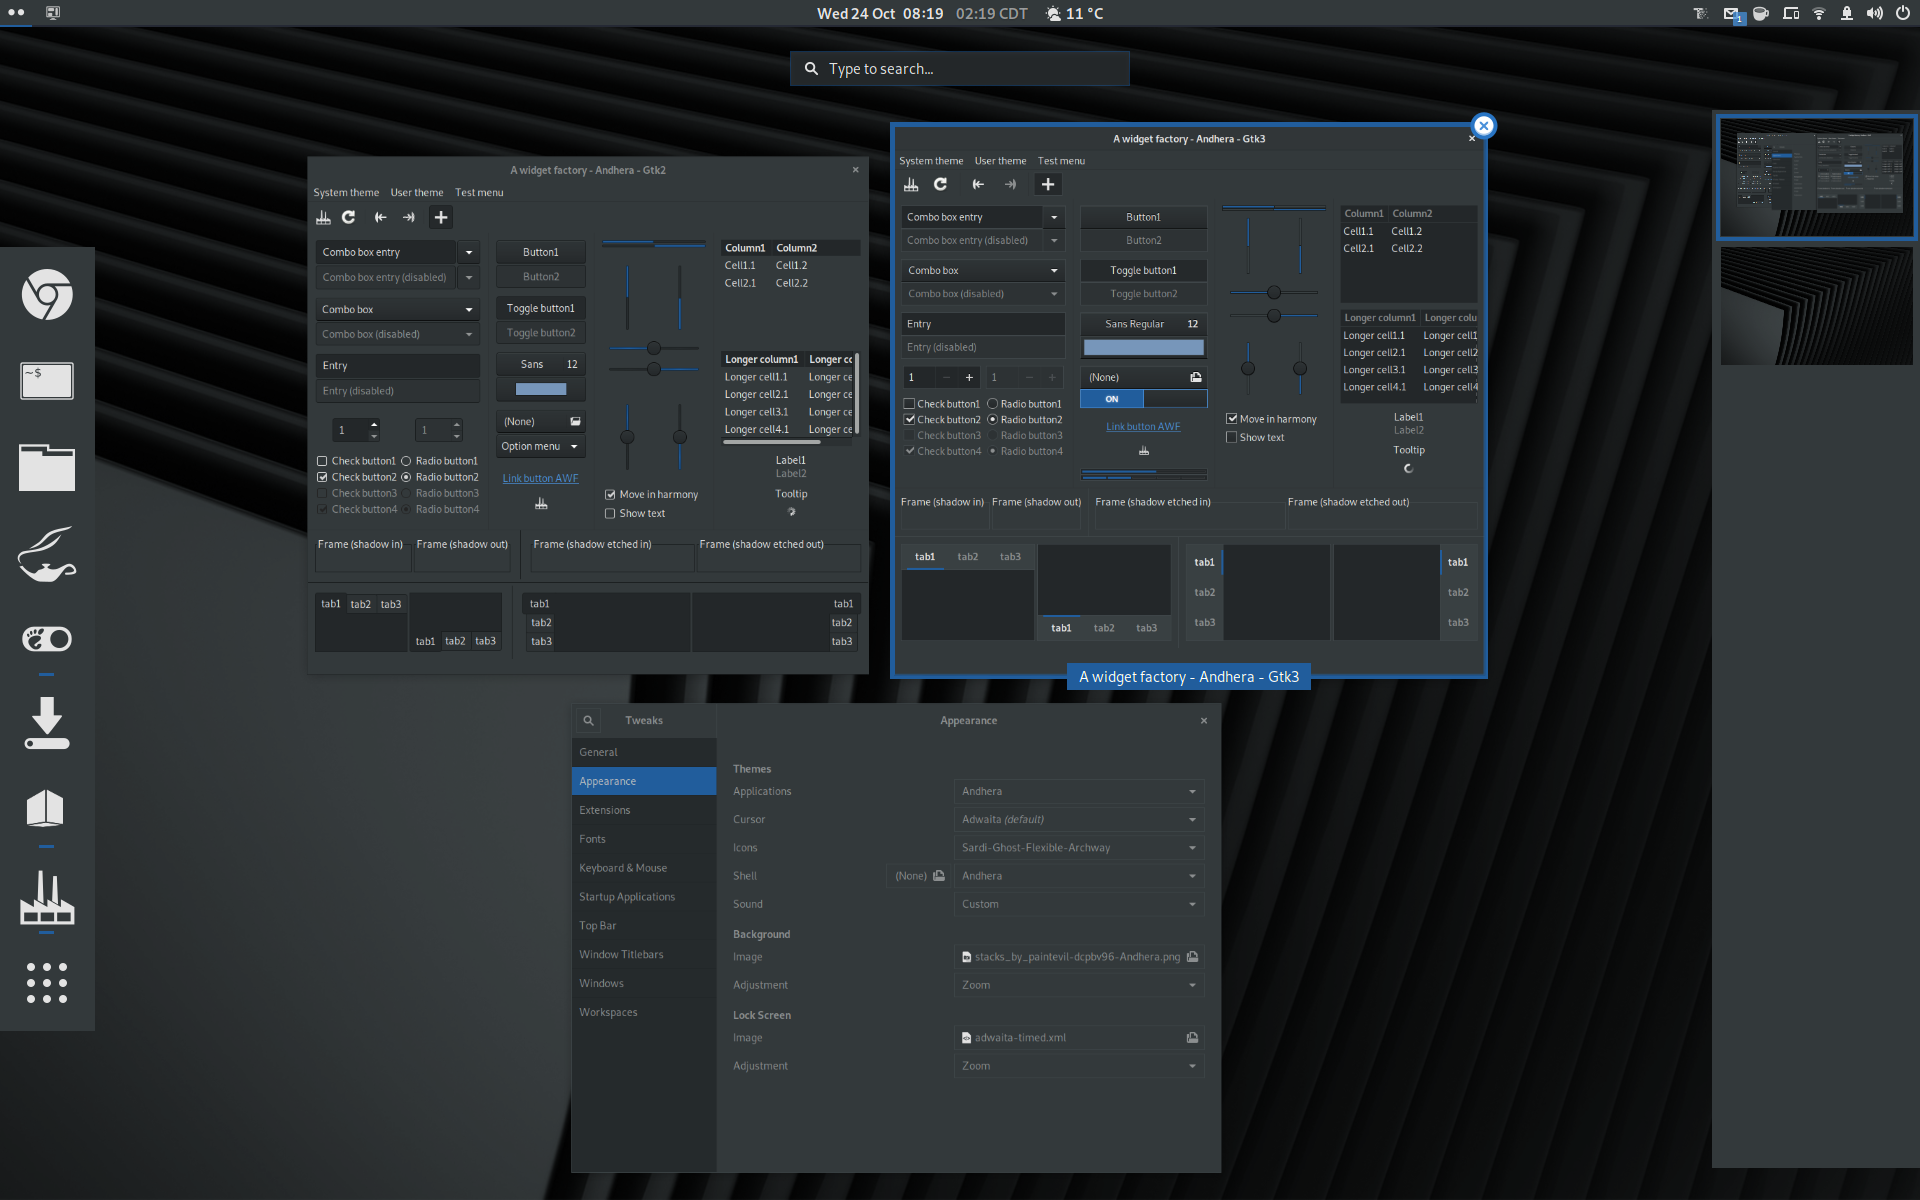Open Icons dropdown Sardi-Ghost-Flexible-Archway

(1079, 848)
